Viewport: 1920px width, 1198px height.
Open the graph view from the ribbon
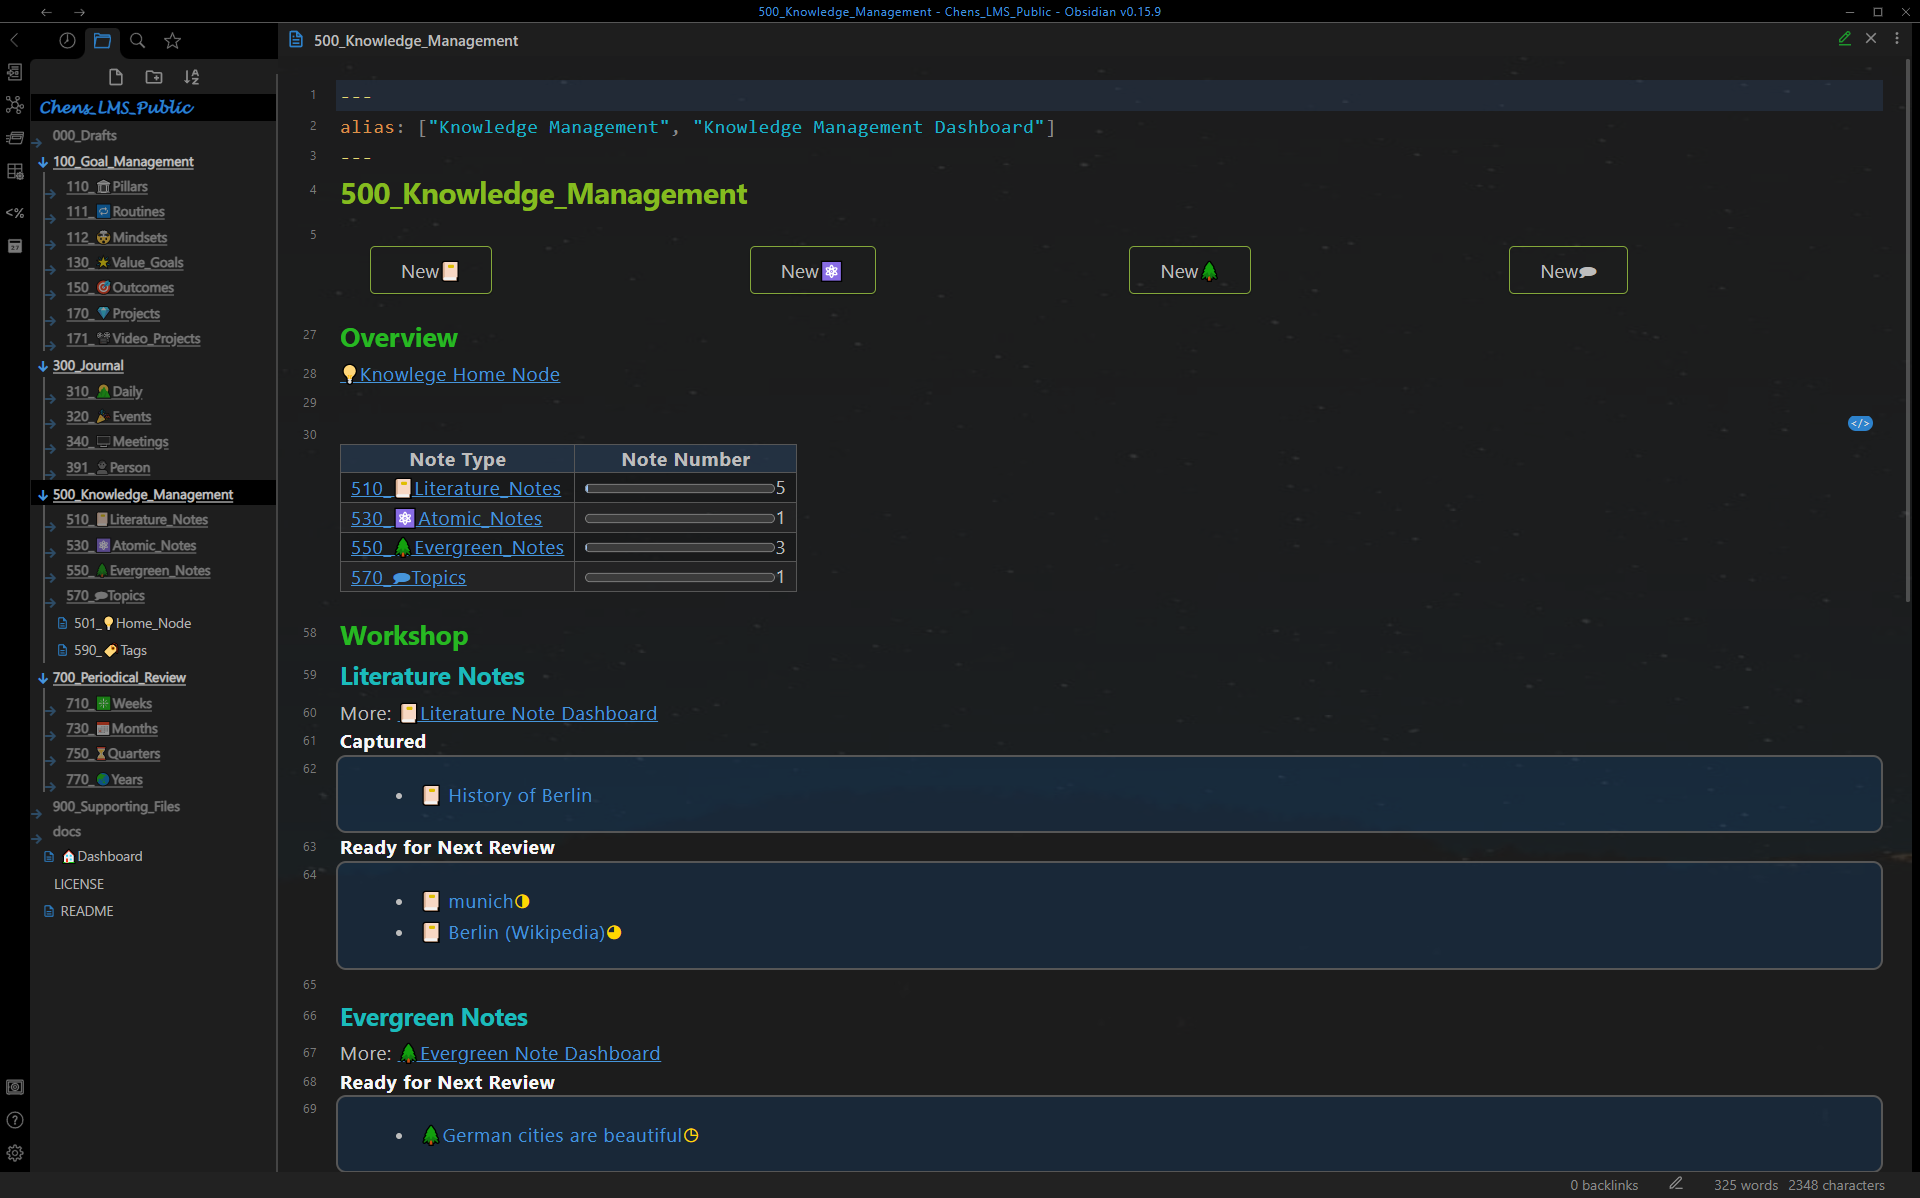[15, 105]
